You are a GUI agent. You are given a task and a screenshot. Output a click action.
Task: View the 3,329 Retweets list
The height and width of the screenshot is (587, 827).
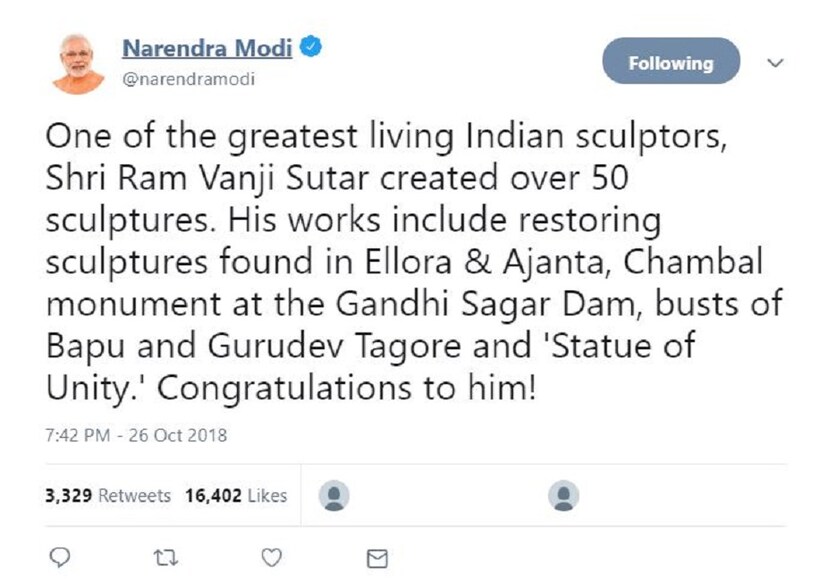point(108,495)
